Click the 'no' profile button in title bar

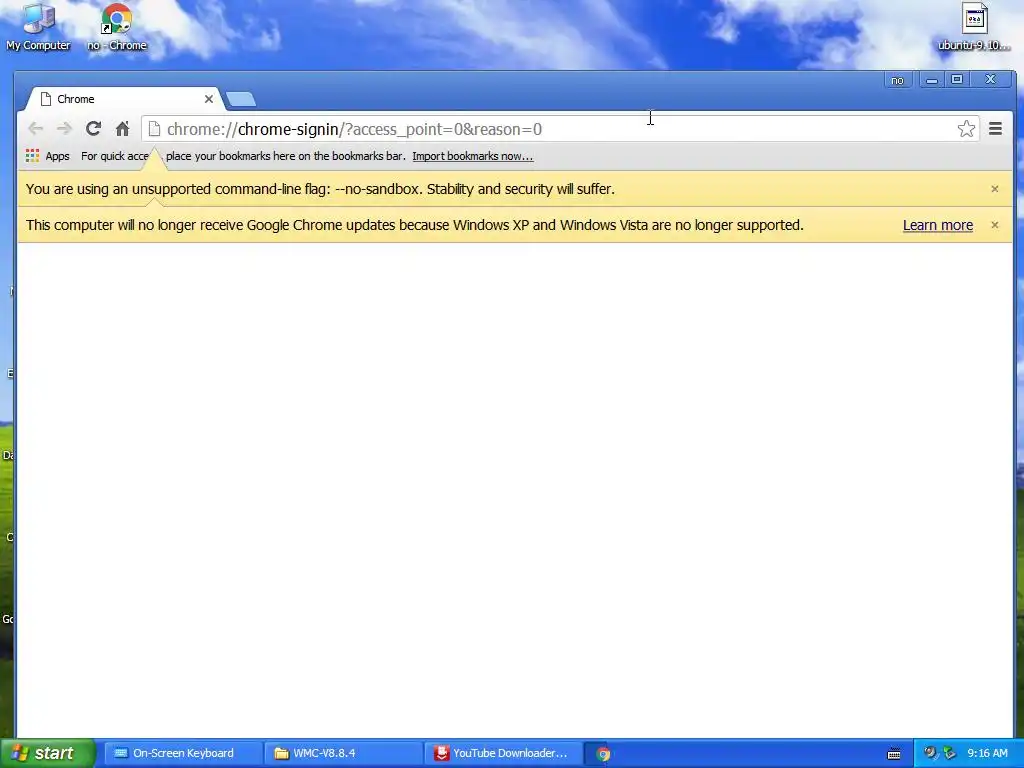[x=897, y=80]
